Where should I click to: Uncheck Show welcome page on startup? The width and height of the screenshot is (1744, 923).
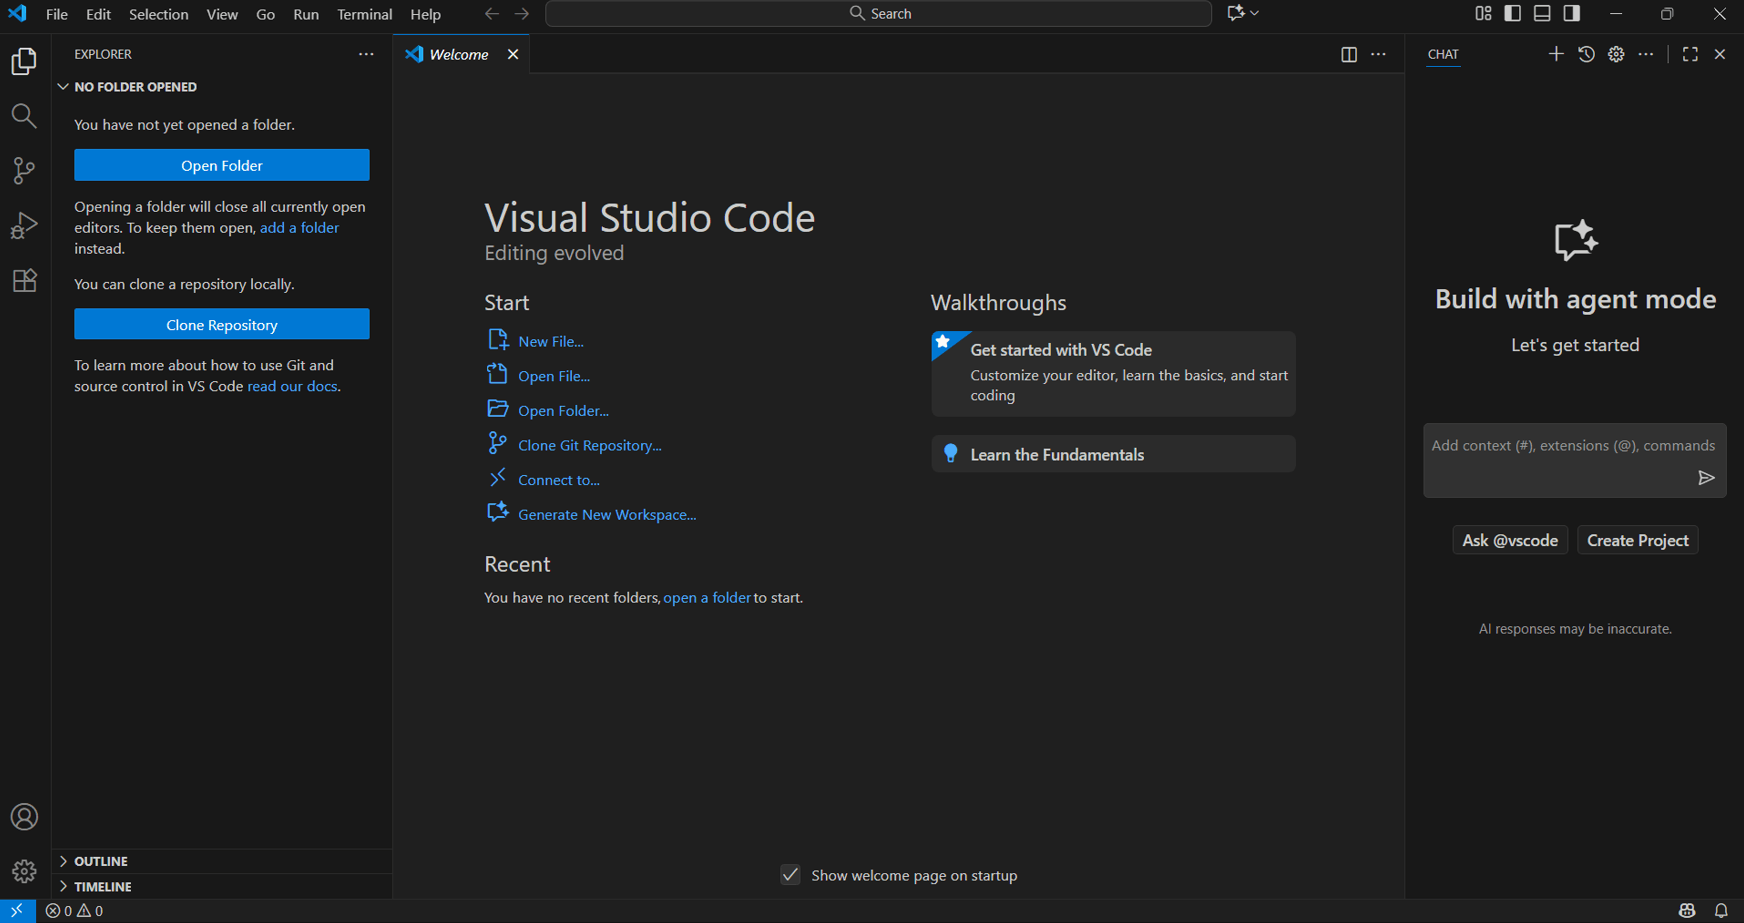click(x=790, y=874)
